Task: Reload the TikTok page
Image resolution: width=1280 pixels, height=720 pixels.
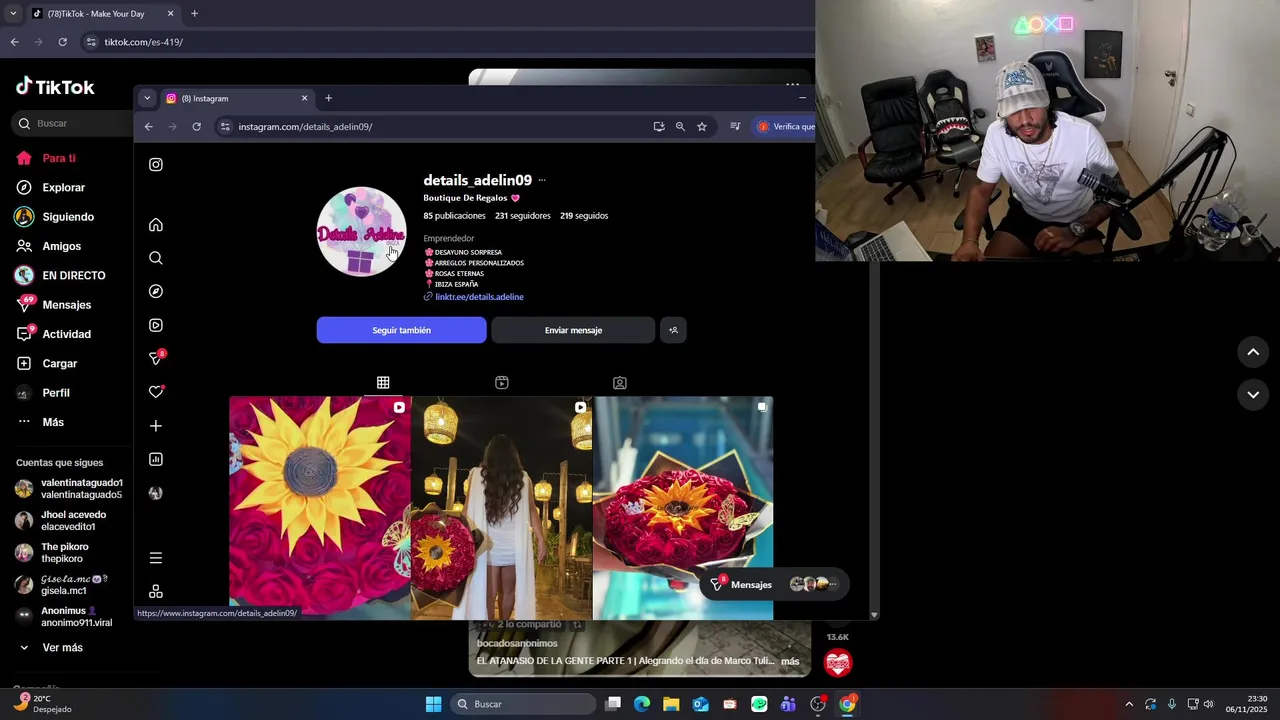Action: [62, 42]
